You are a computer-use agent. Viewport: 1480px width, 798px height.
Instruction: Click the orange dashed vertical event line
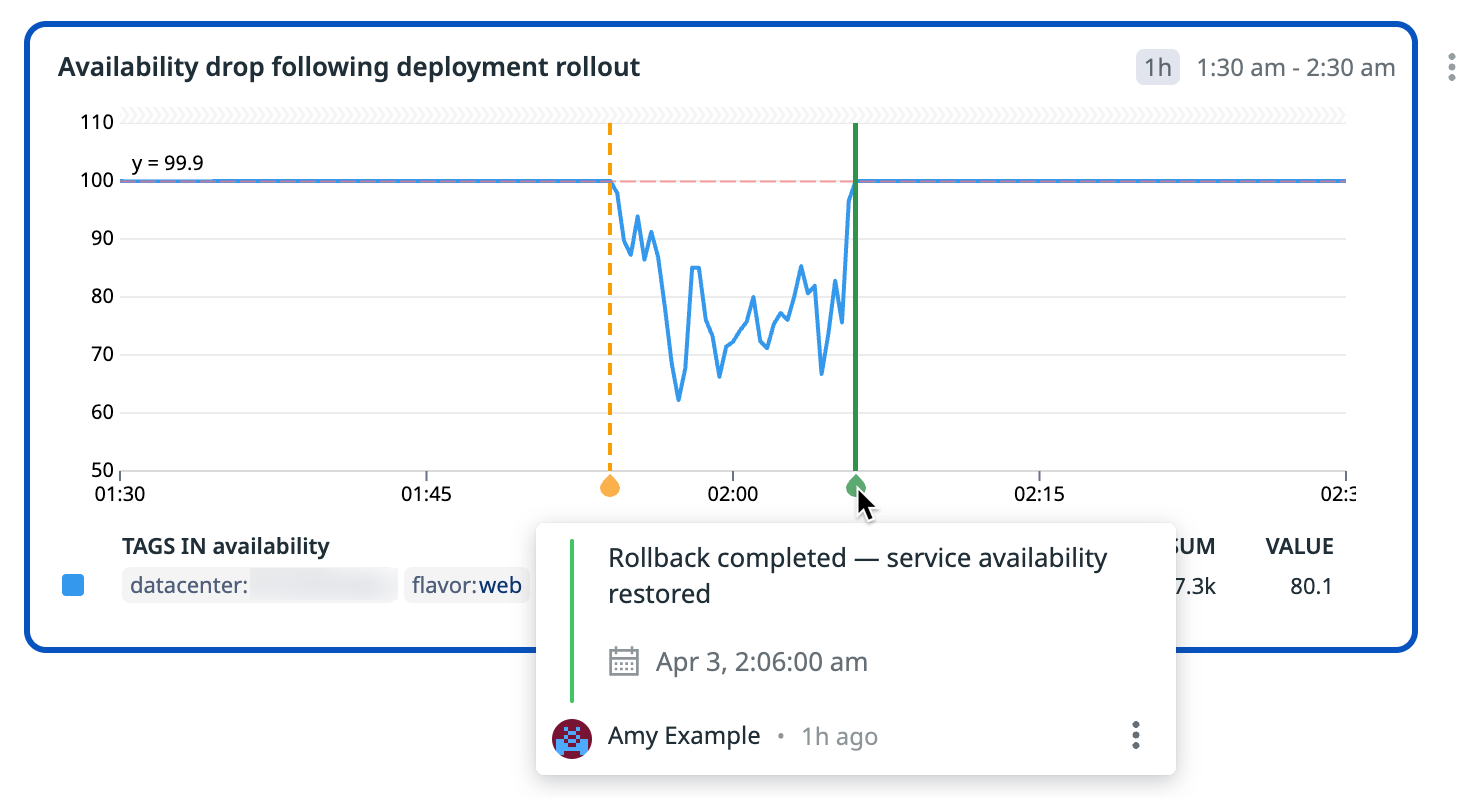pyautogui.click(x=609, y=300)
